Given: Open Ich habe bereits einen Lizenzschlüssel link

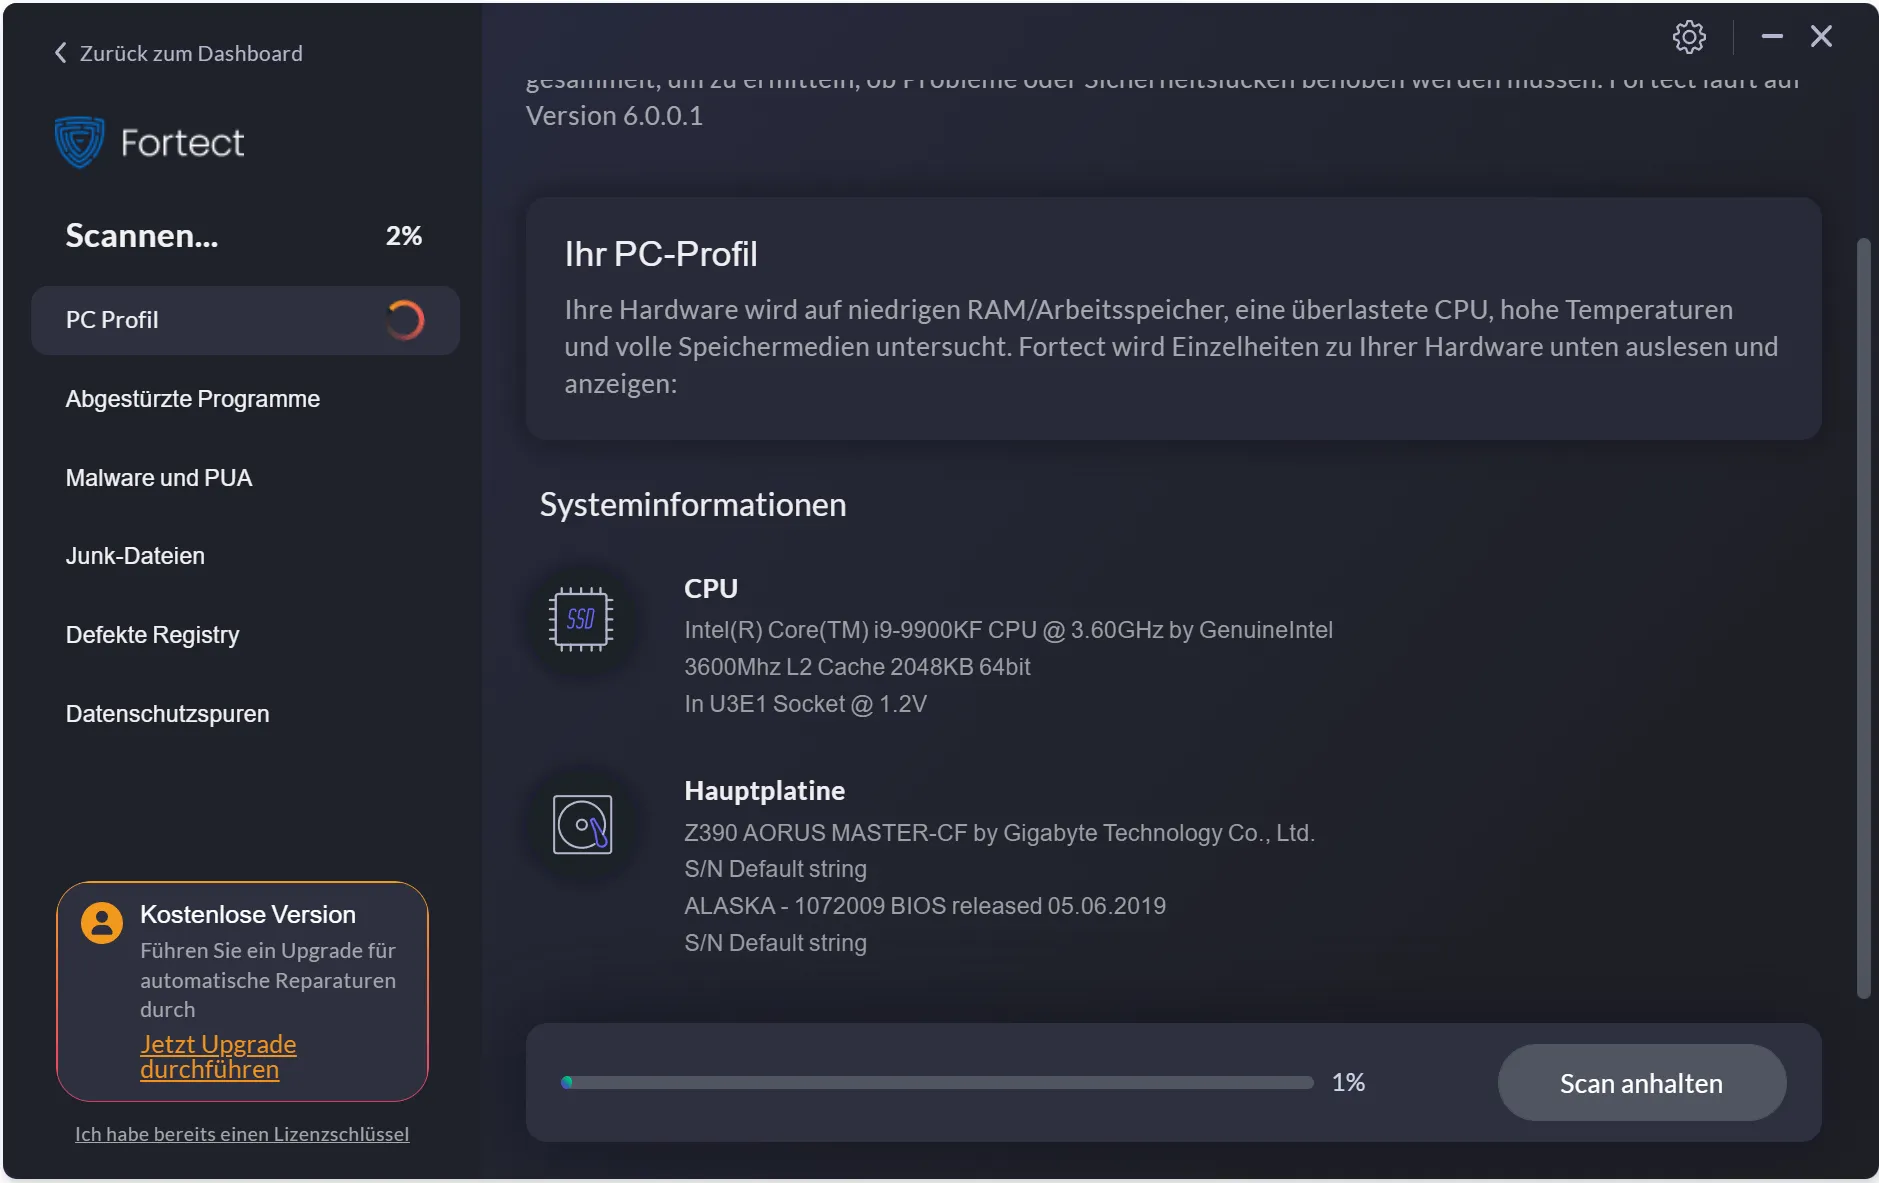Looking at the screenshot, I should click(242, 1134).
